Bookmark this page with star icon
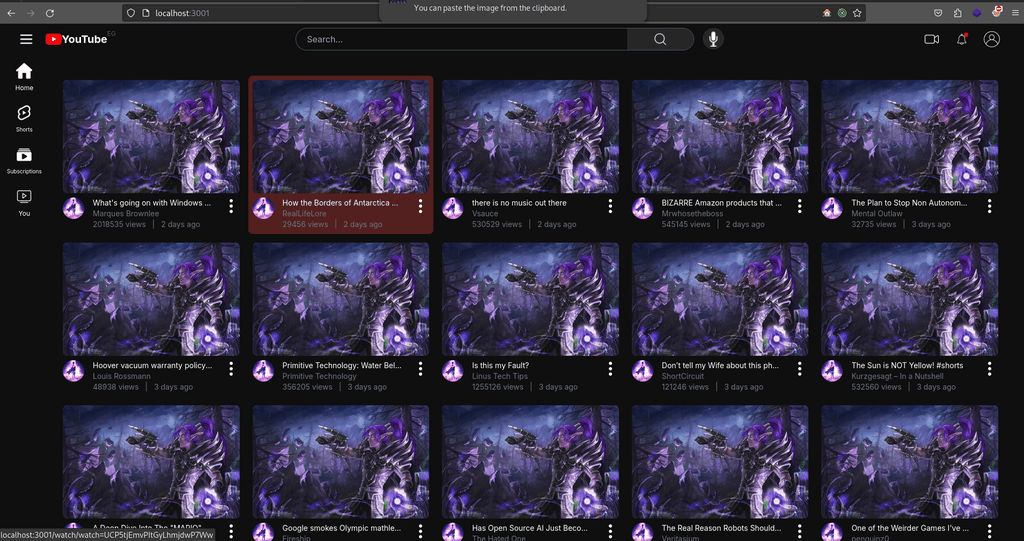 (857, 12)
